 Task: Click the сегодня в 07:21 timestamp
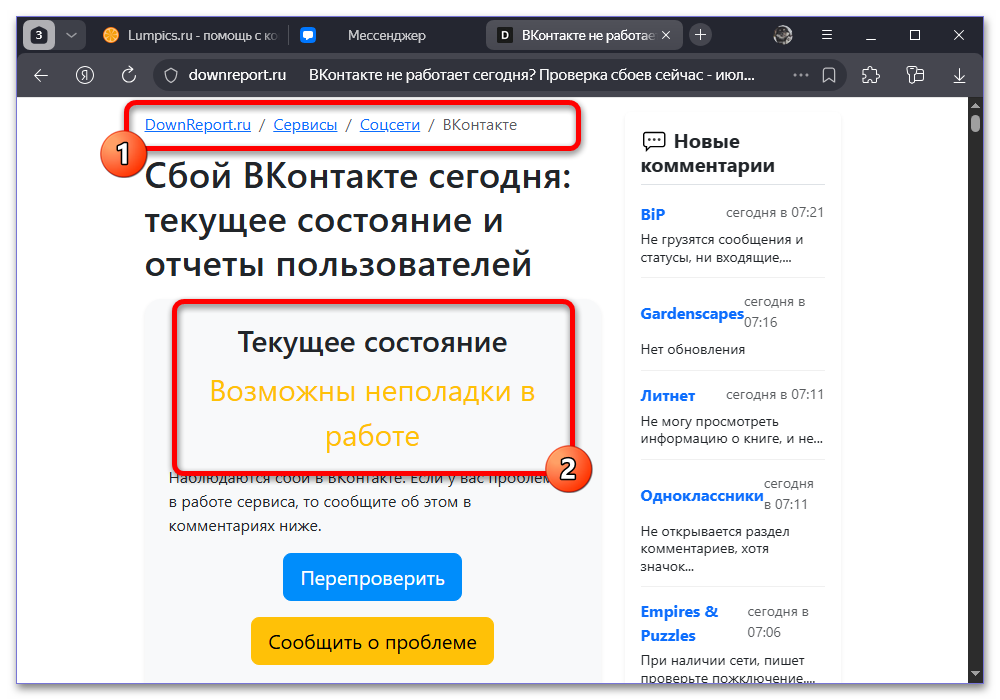pos(775,212)
